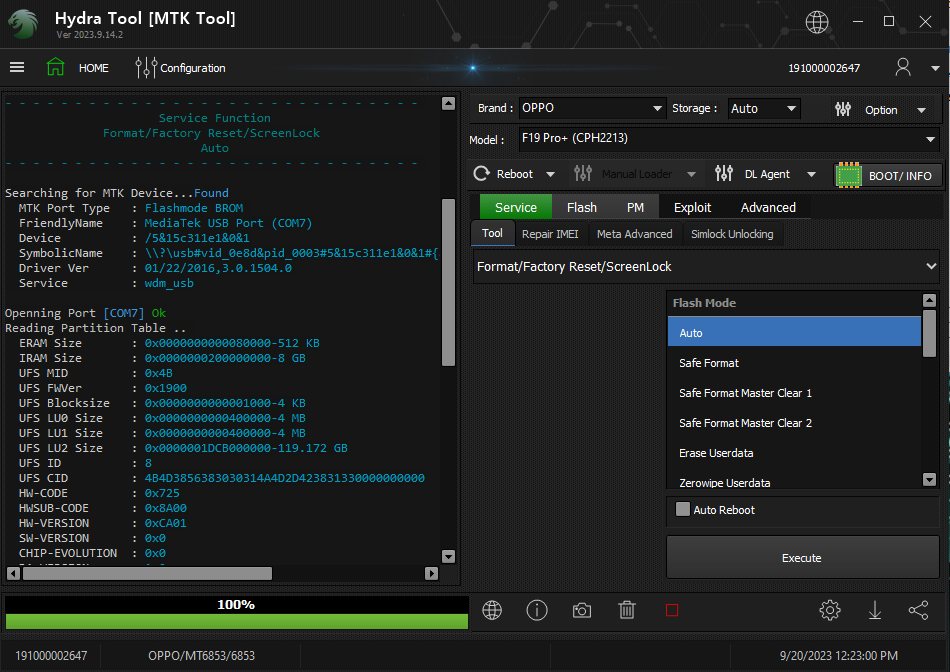The height and width of the screenshot is (672, 950).
Task: Switch to the Service tab
Action: [516, 207]
